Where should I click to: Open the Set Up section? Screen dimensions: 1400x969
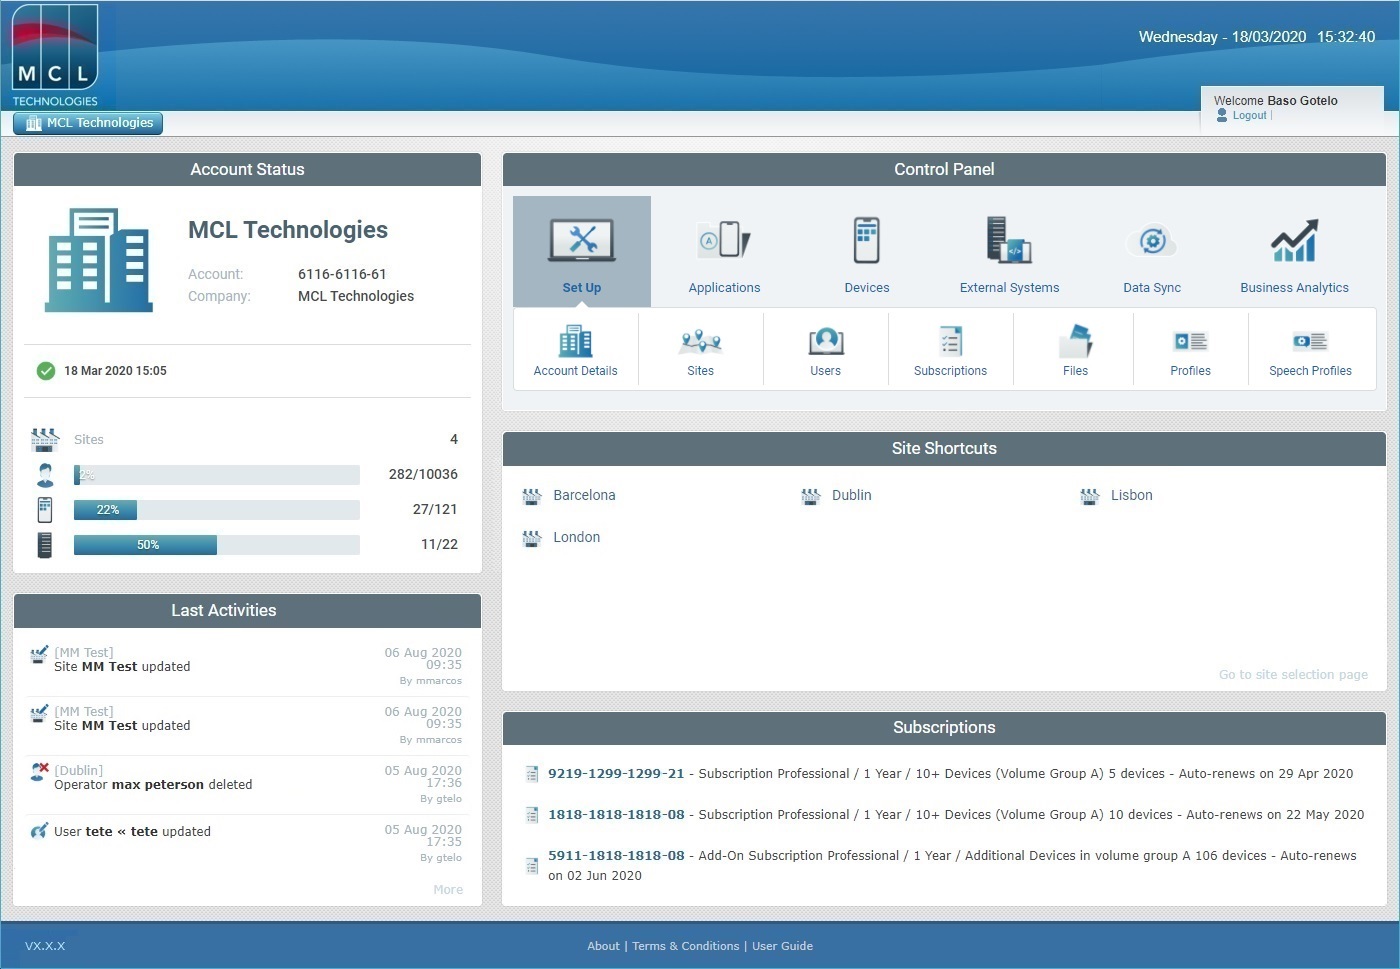click(x=581, y=251)
